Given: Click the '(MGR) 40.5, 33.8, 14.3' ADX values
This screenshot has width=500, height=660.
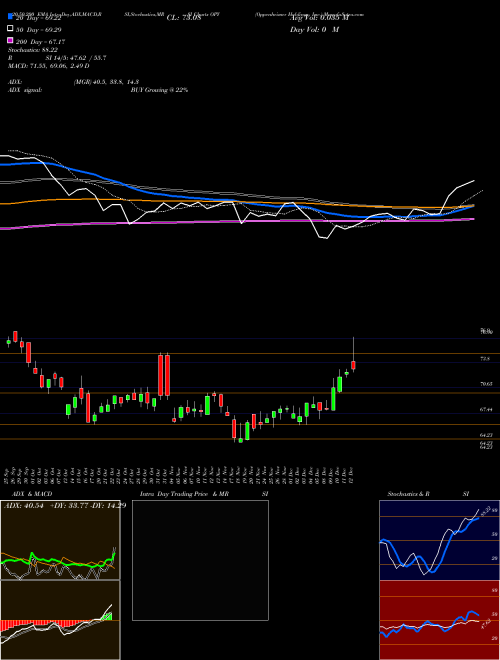Looking at the screenshot, I should tap(106, 82).
